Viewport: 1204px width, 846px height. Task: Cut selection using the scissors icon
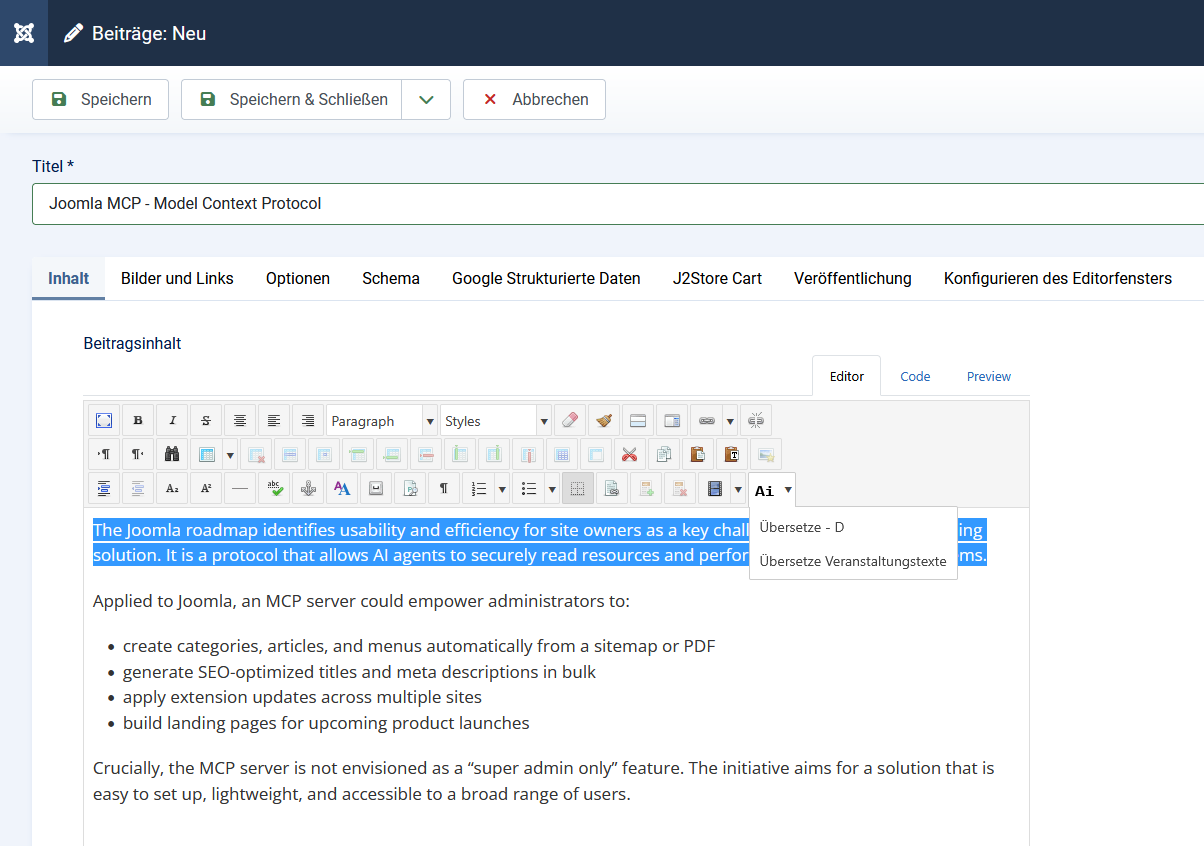tap(628, 454)
